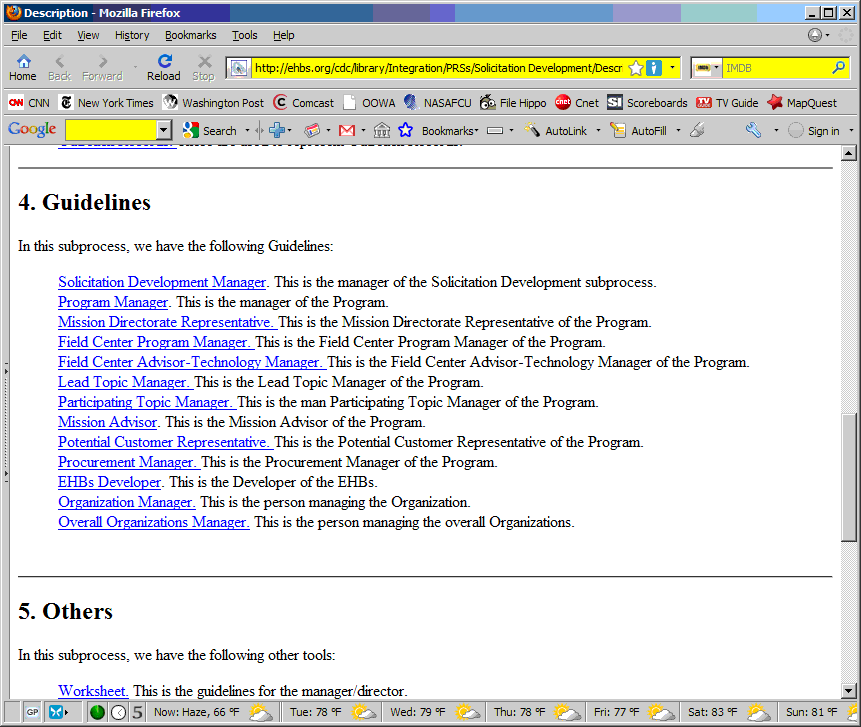
Task: Open the EHBs Developer link
Action: (x=110, y=482)
